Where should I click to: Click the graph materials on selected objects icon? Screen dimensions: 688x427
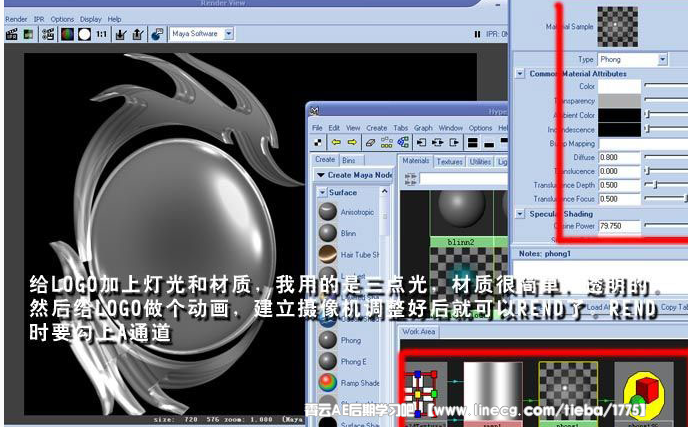tap(403, 142)
